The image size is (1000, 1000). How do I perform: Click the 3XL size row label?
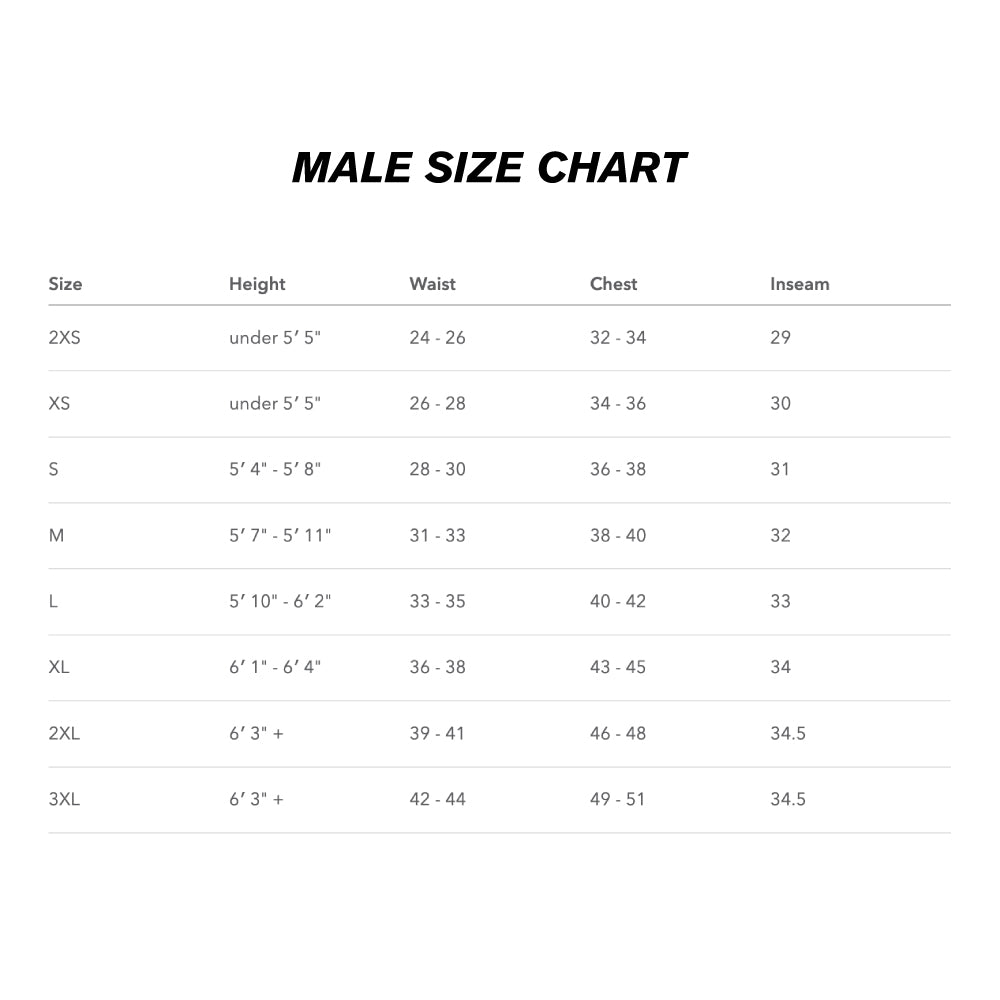pos(64,800)
